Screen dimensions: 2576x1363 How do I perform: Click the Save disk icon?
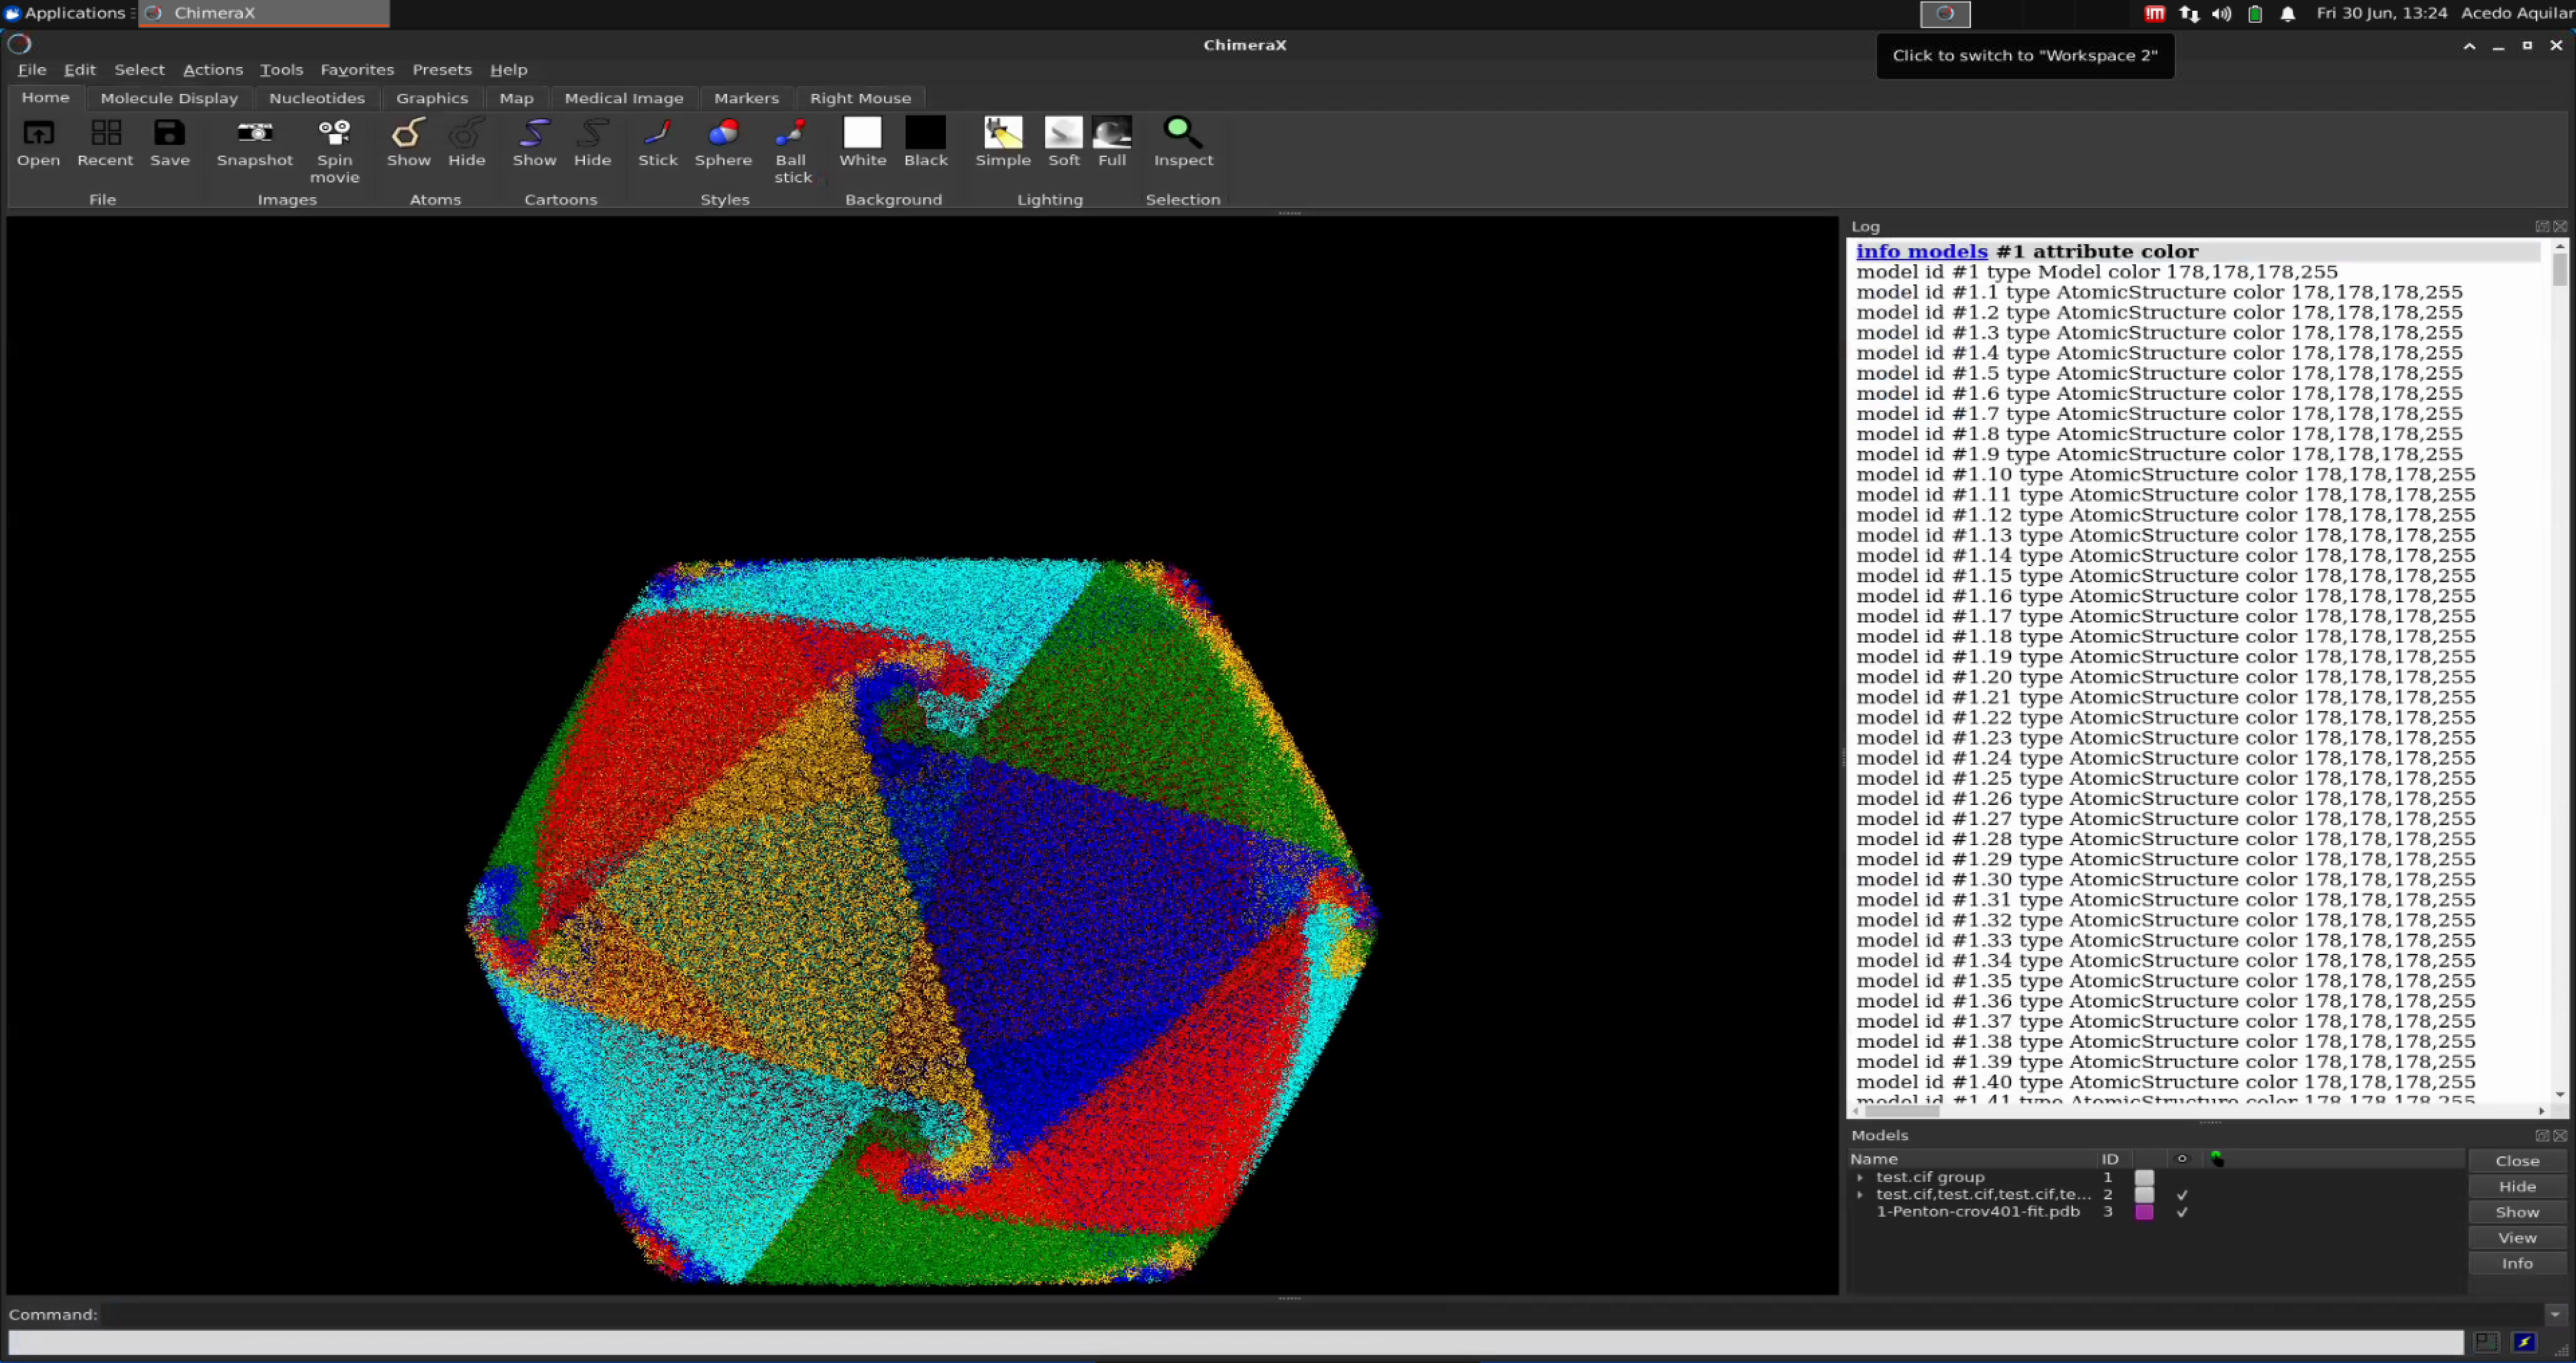tap(169, 133)
